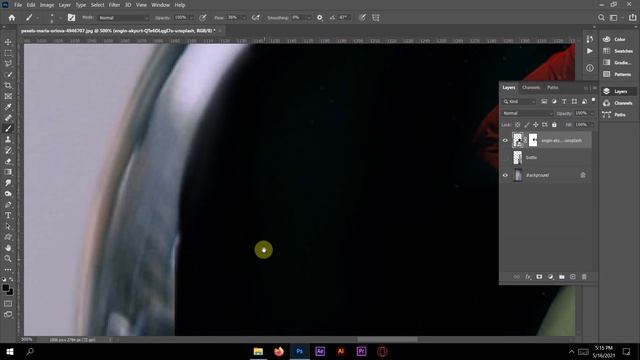This screenshot has width=640, height=360.
Task: Create a new group folder icon
Action: pos(562,277)
